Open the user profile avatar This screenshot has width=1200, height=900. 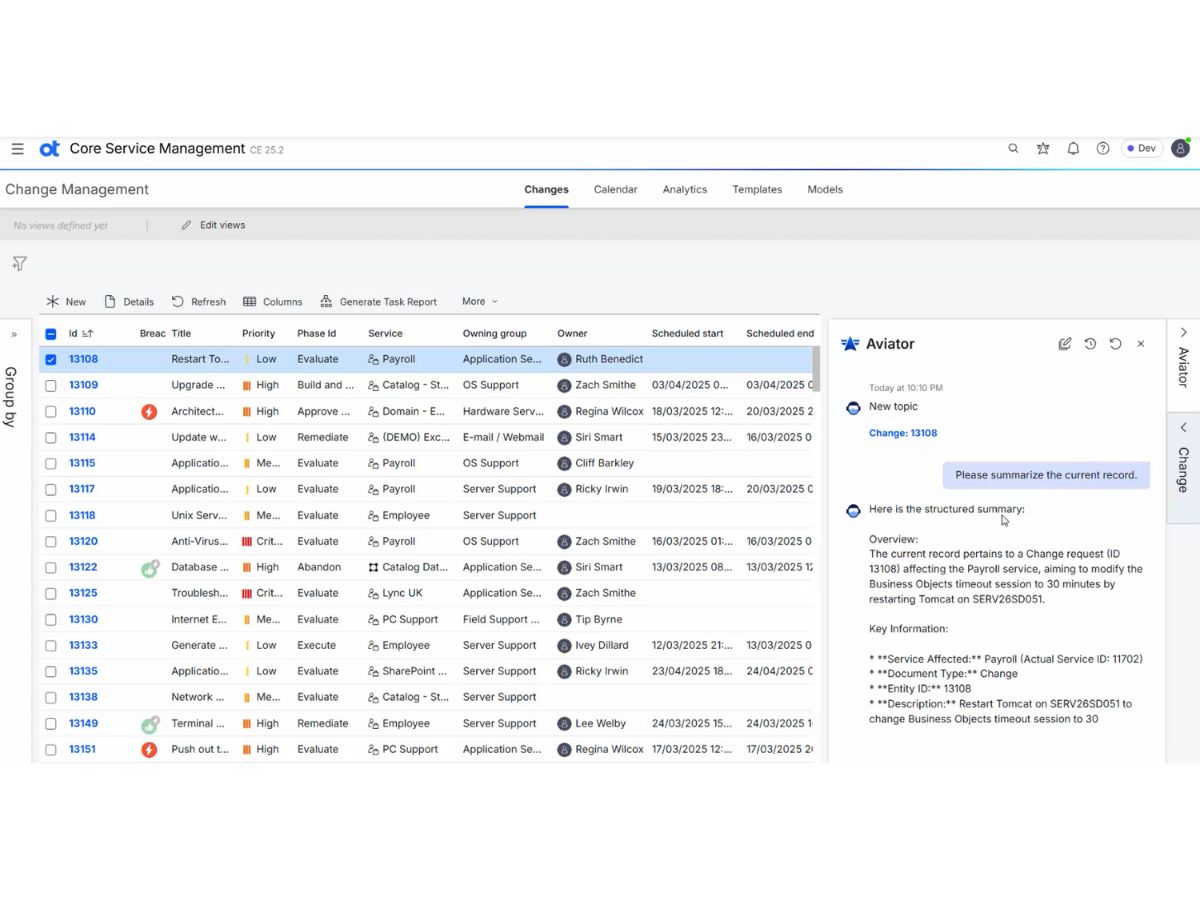1180,148
